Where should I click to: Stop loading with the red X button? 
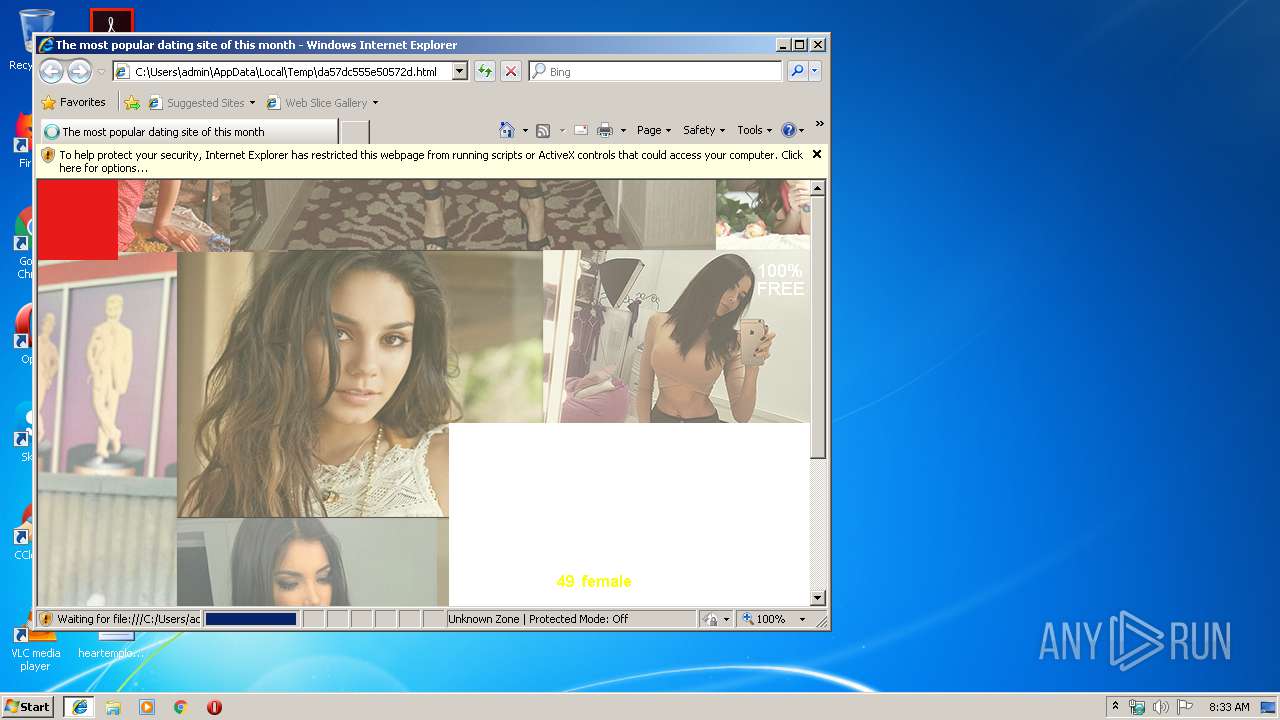pyautogui.click(x=511, y=71)
